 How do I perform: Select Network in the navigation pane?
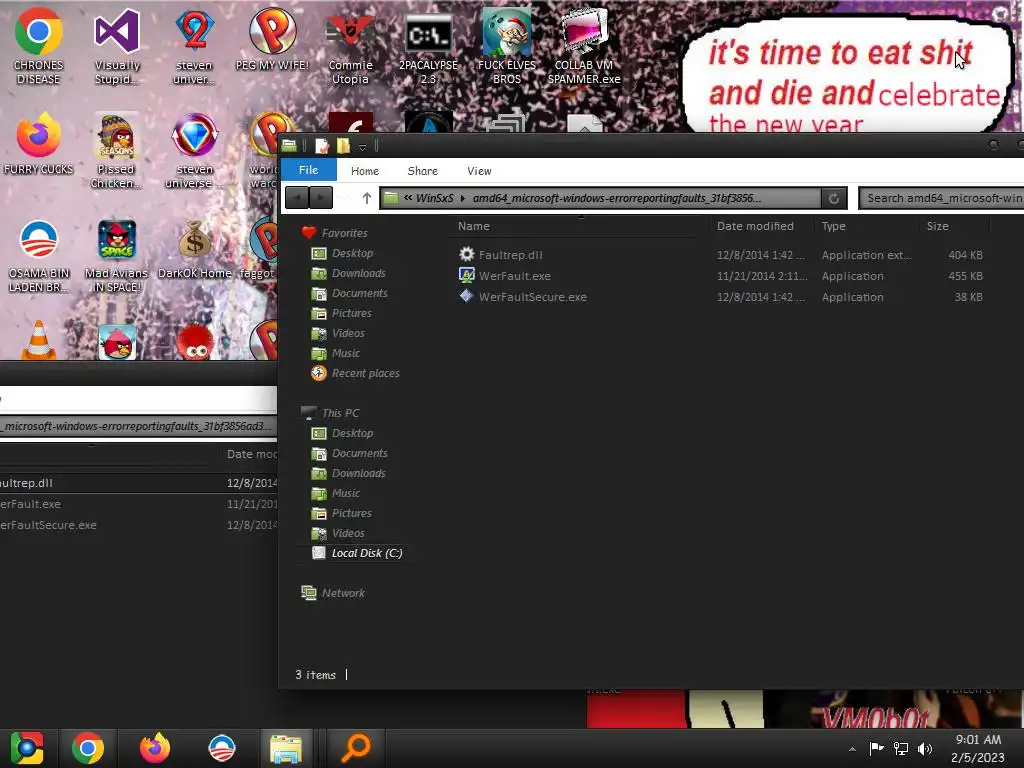(x=343, y=593)
